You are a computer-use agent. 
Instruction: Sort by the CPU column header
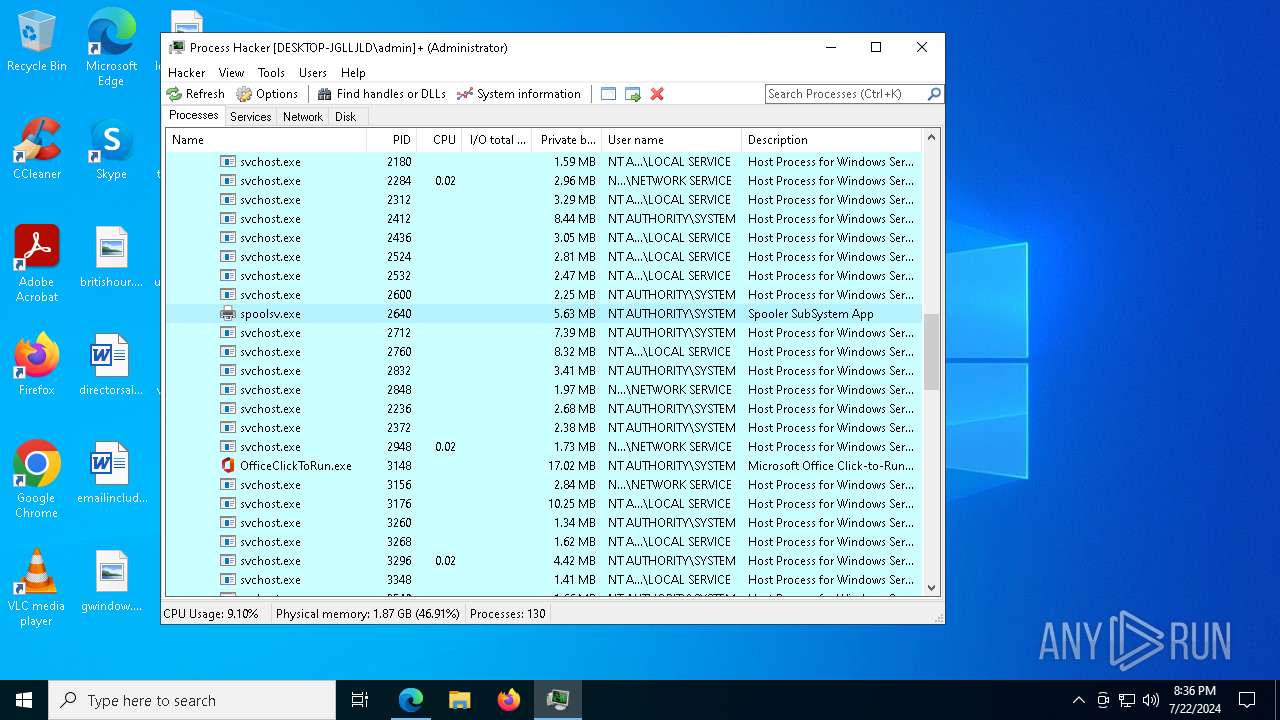438,140
